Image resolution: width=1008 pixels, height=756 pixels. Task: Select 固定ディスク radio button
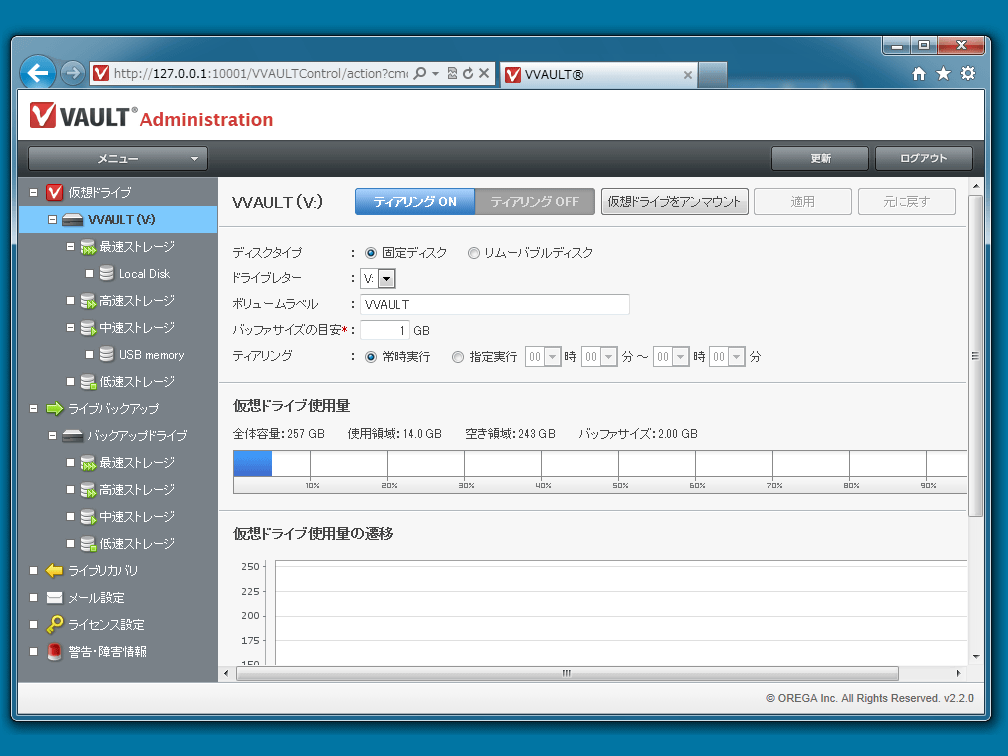click(370, 253)
